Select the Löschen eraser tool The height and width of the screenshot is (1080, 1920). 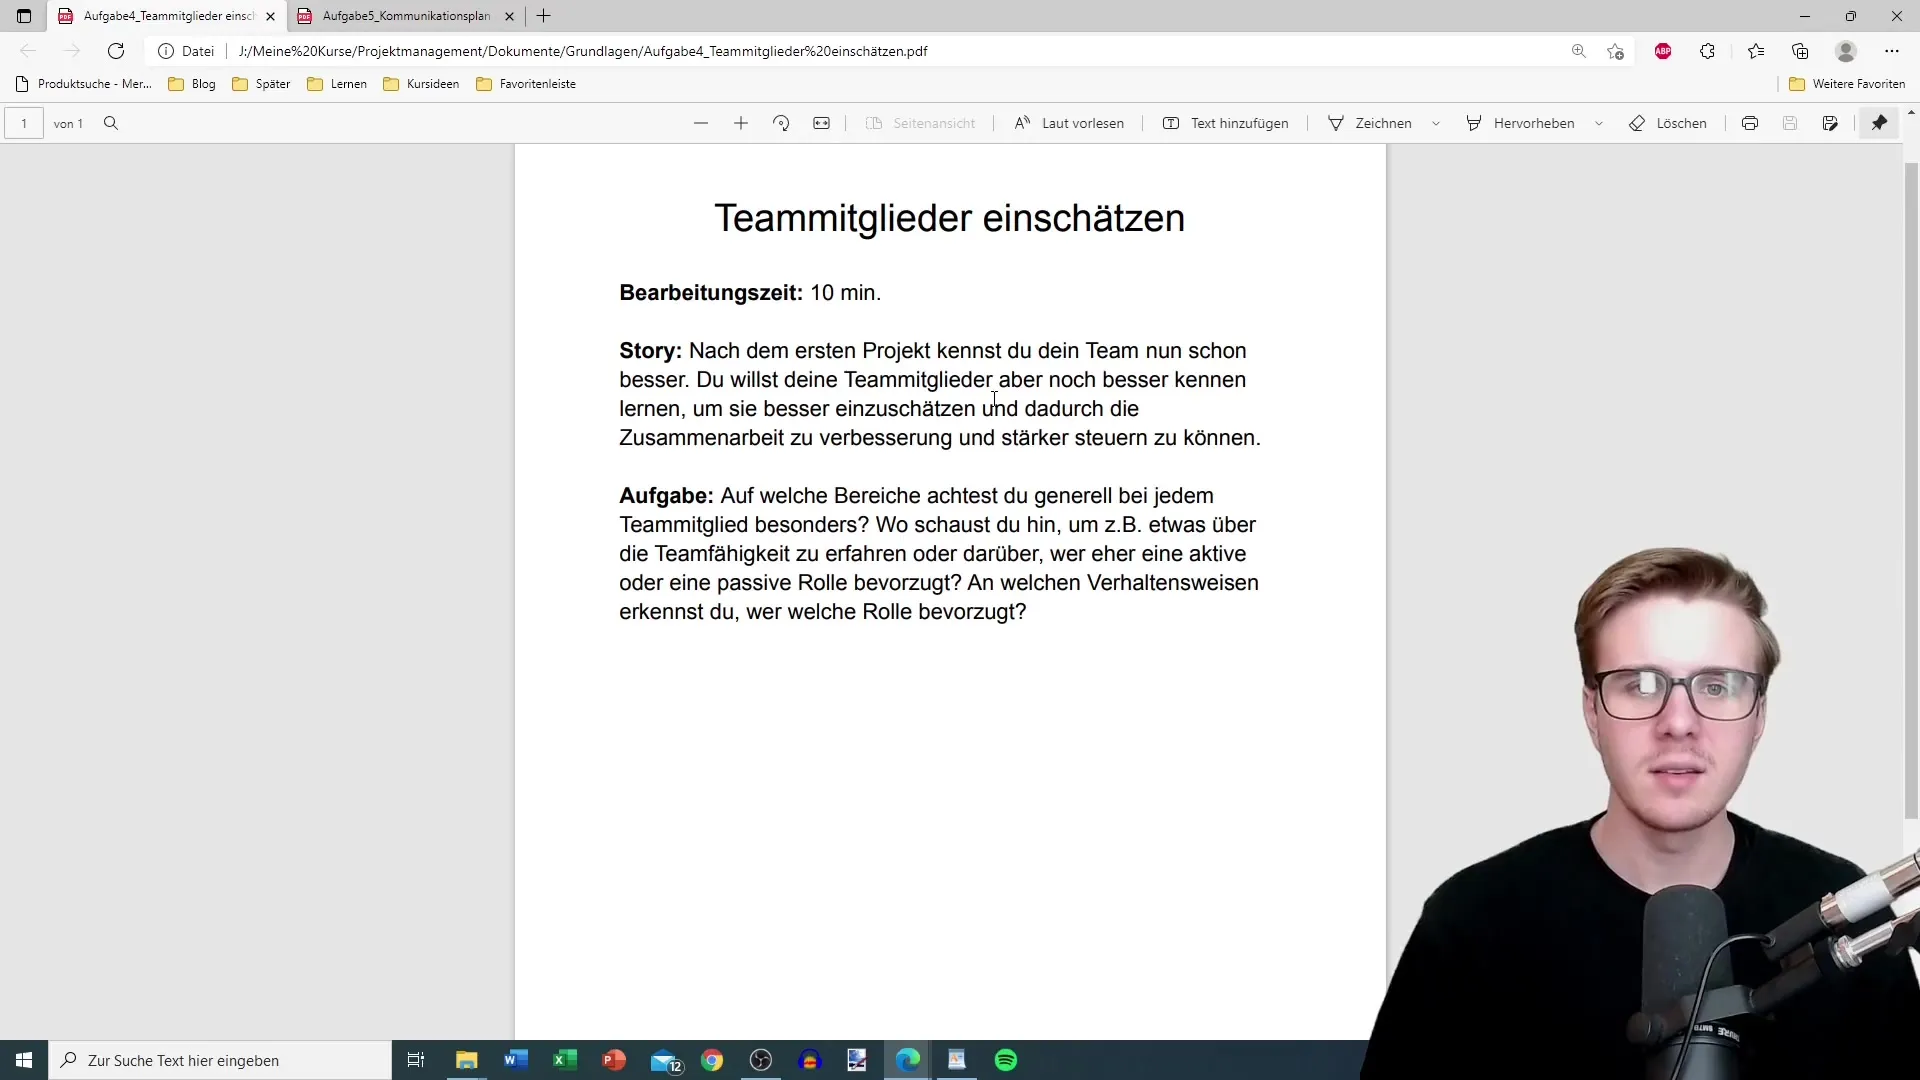(1668, 123)
